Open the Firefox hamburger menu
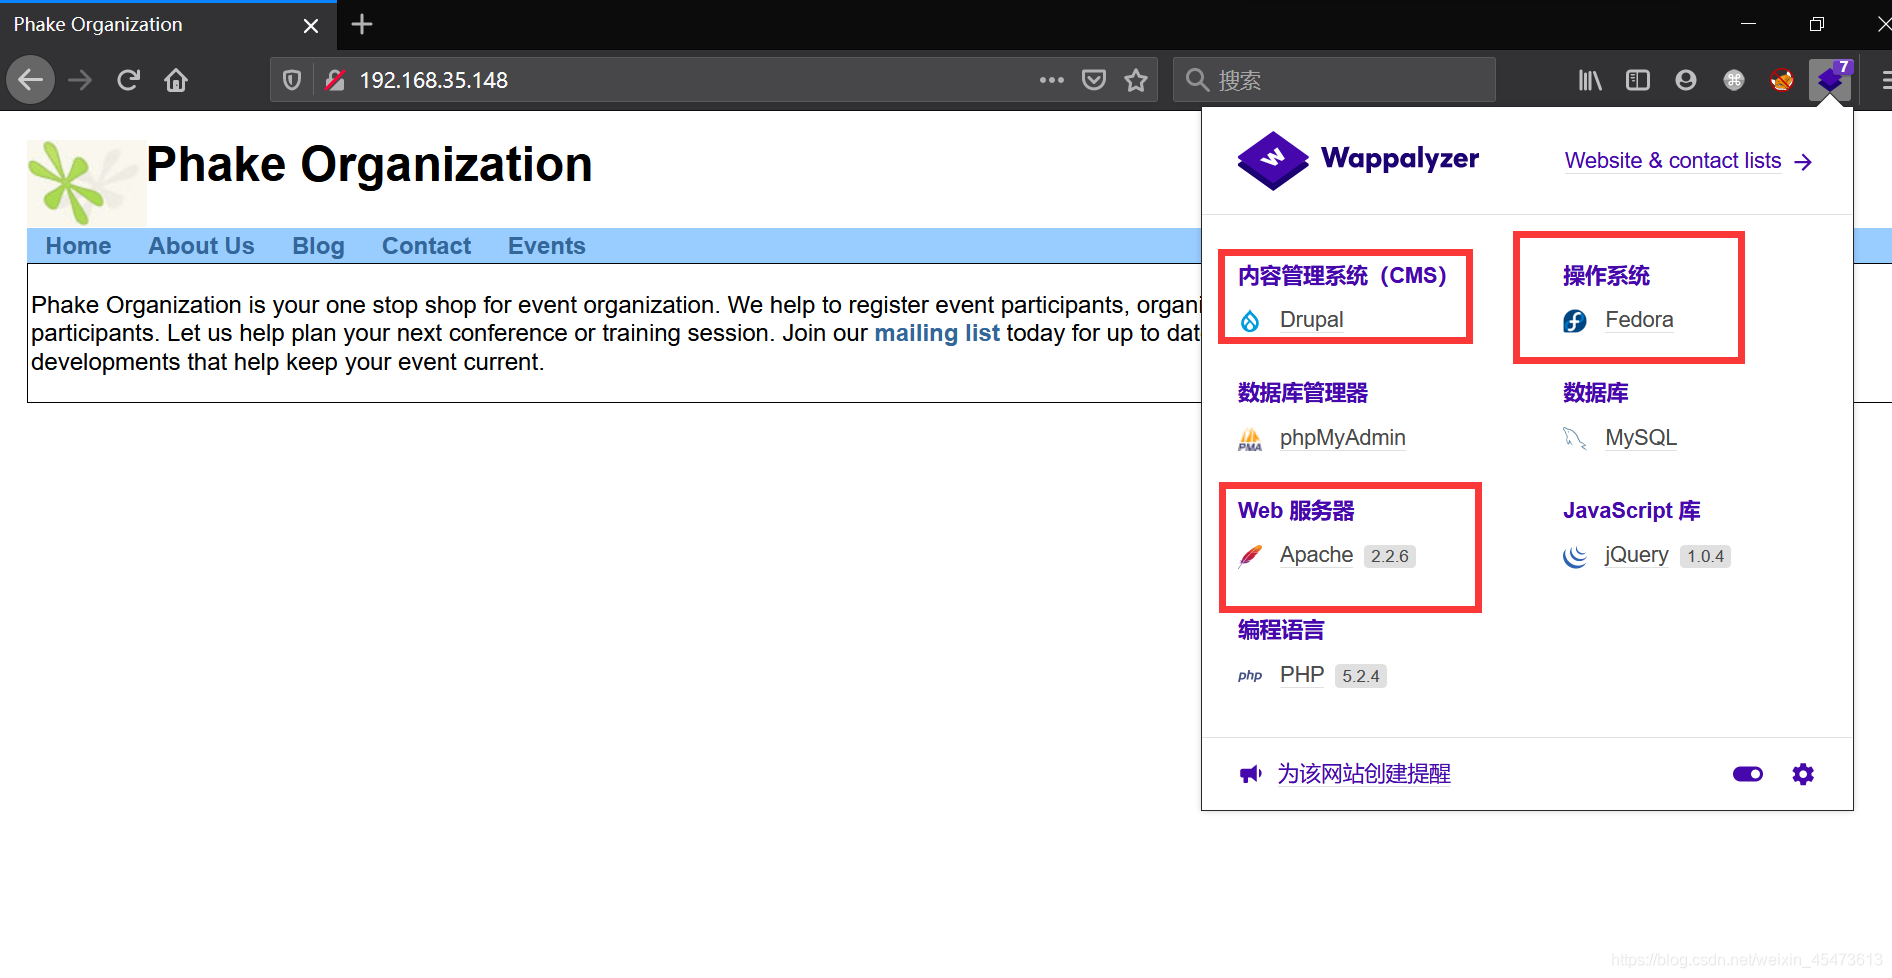1892x978 pixels. click(x=1885, y=80)
